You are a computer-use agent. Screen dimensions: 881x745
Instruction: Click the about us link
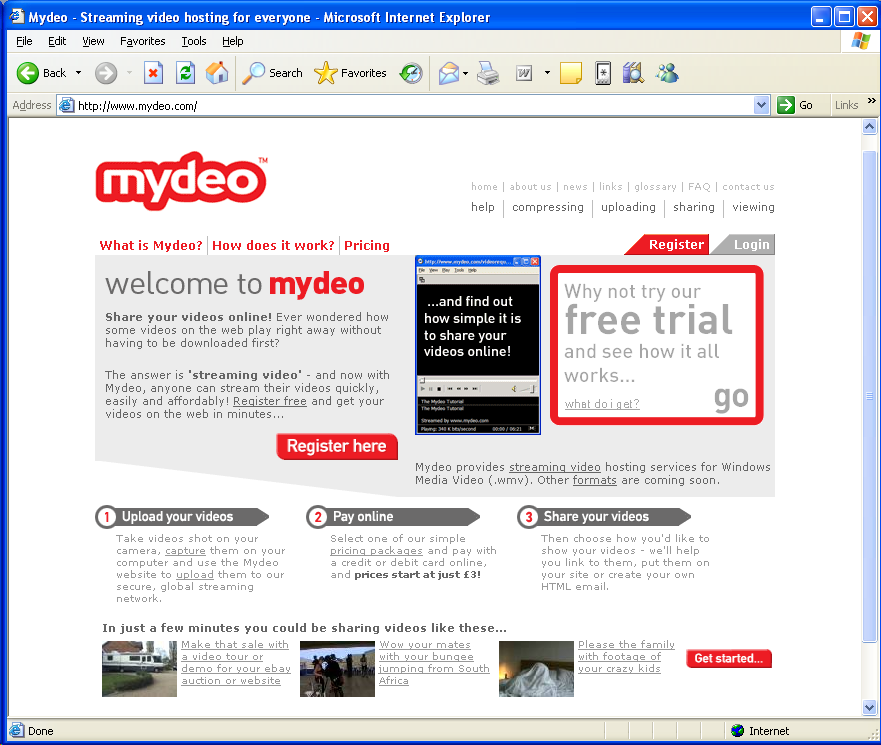pos(530,187)
